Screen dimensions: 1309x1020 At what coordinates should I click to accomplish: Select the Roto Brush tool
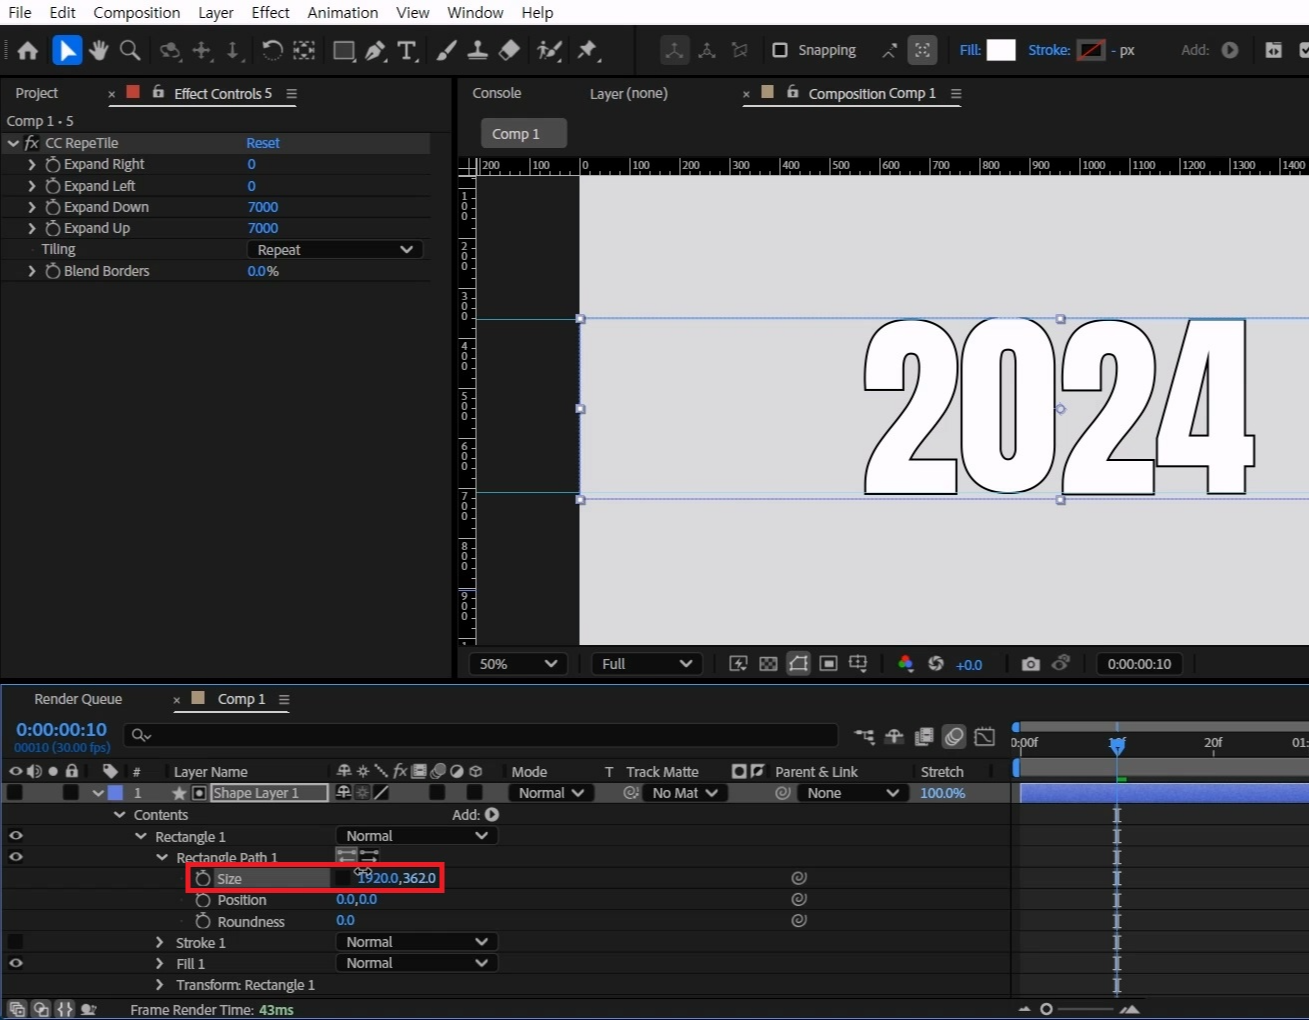(x=549, y=50)
